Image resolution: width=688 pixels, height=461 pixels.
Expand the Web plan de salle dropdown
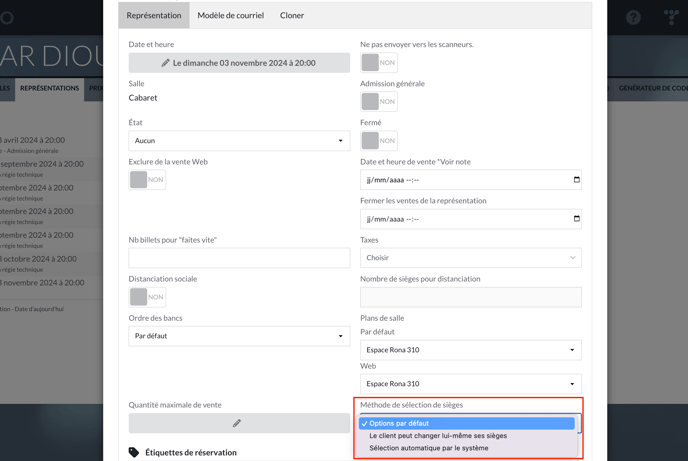click(470, 384)
